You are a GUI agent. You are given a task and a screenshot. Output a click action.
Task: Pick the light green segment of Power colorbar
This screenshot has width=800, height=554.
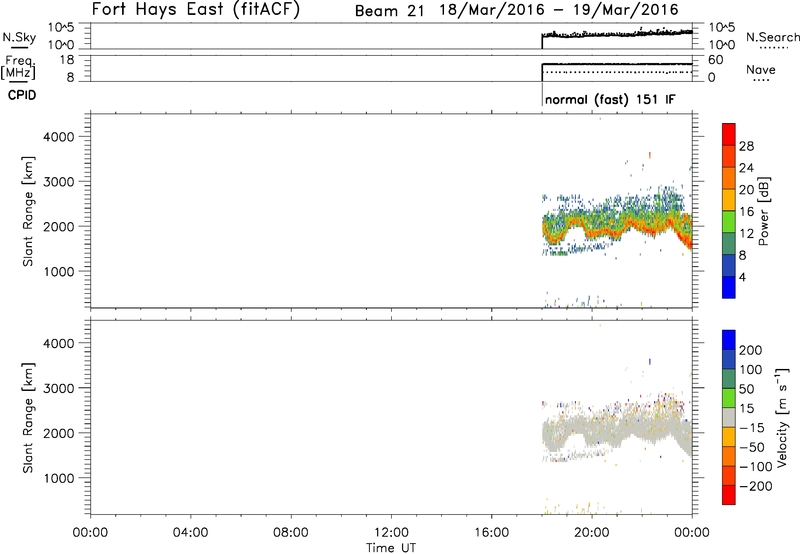(729, 221)
